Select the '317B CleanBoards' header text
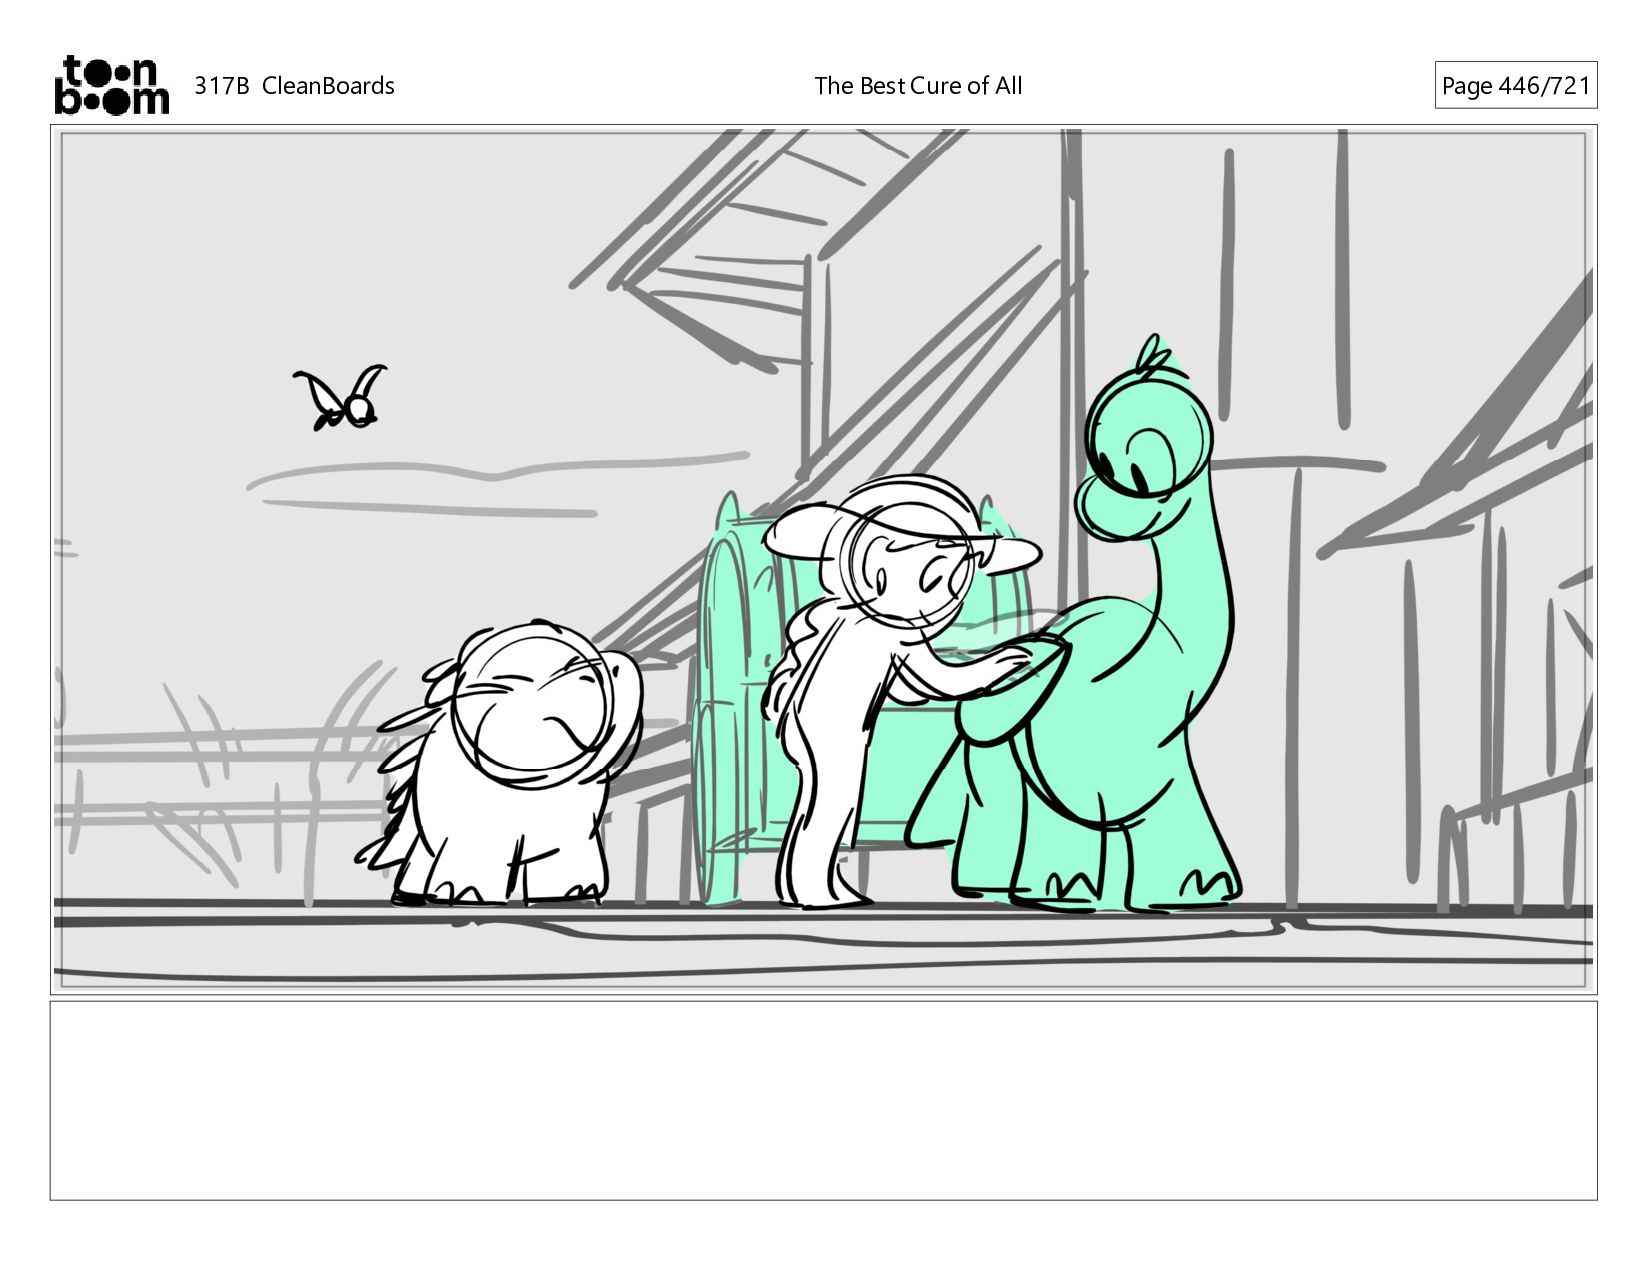 pyautogui.click(x=294, y=86)
